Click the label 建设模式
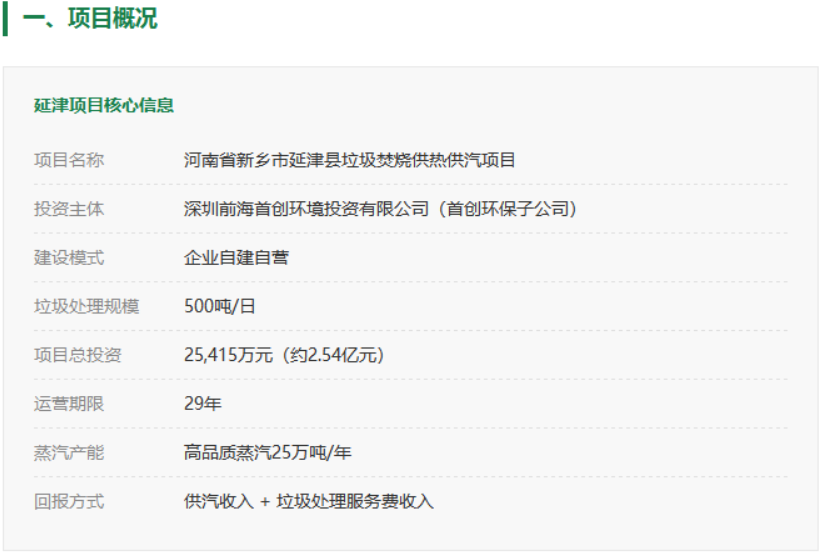This screenshot has height=556, width=825. click(69, 258)
